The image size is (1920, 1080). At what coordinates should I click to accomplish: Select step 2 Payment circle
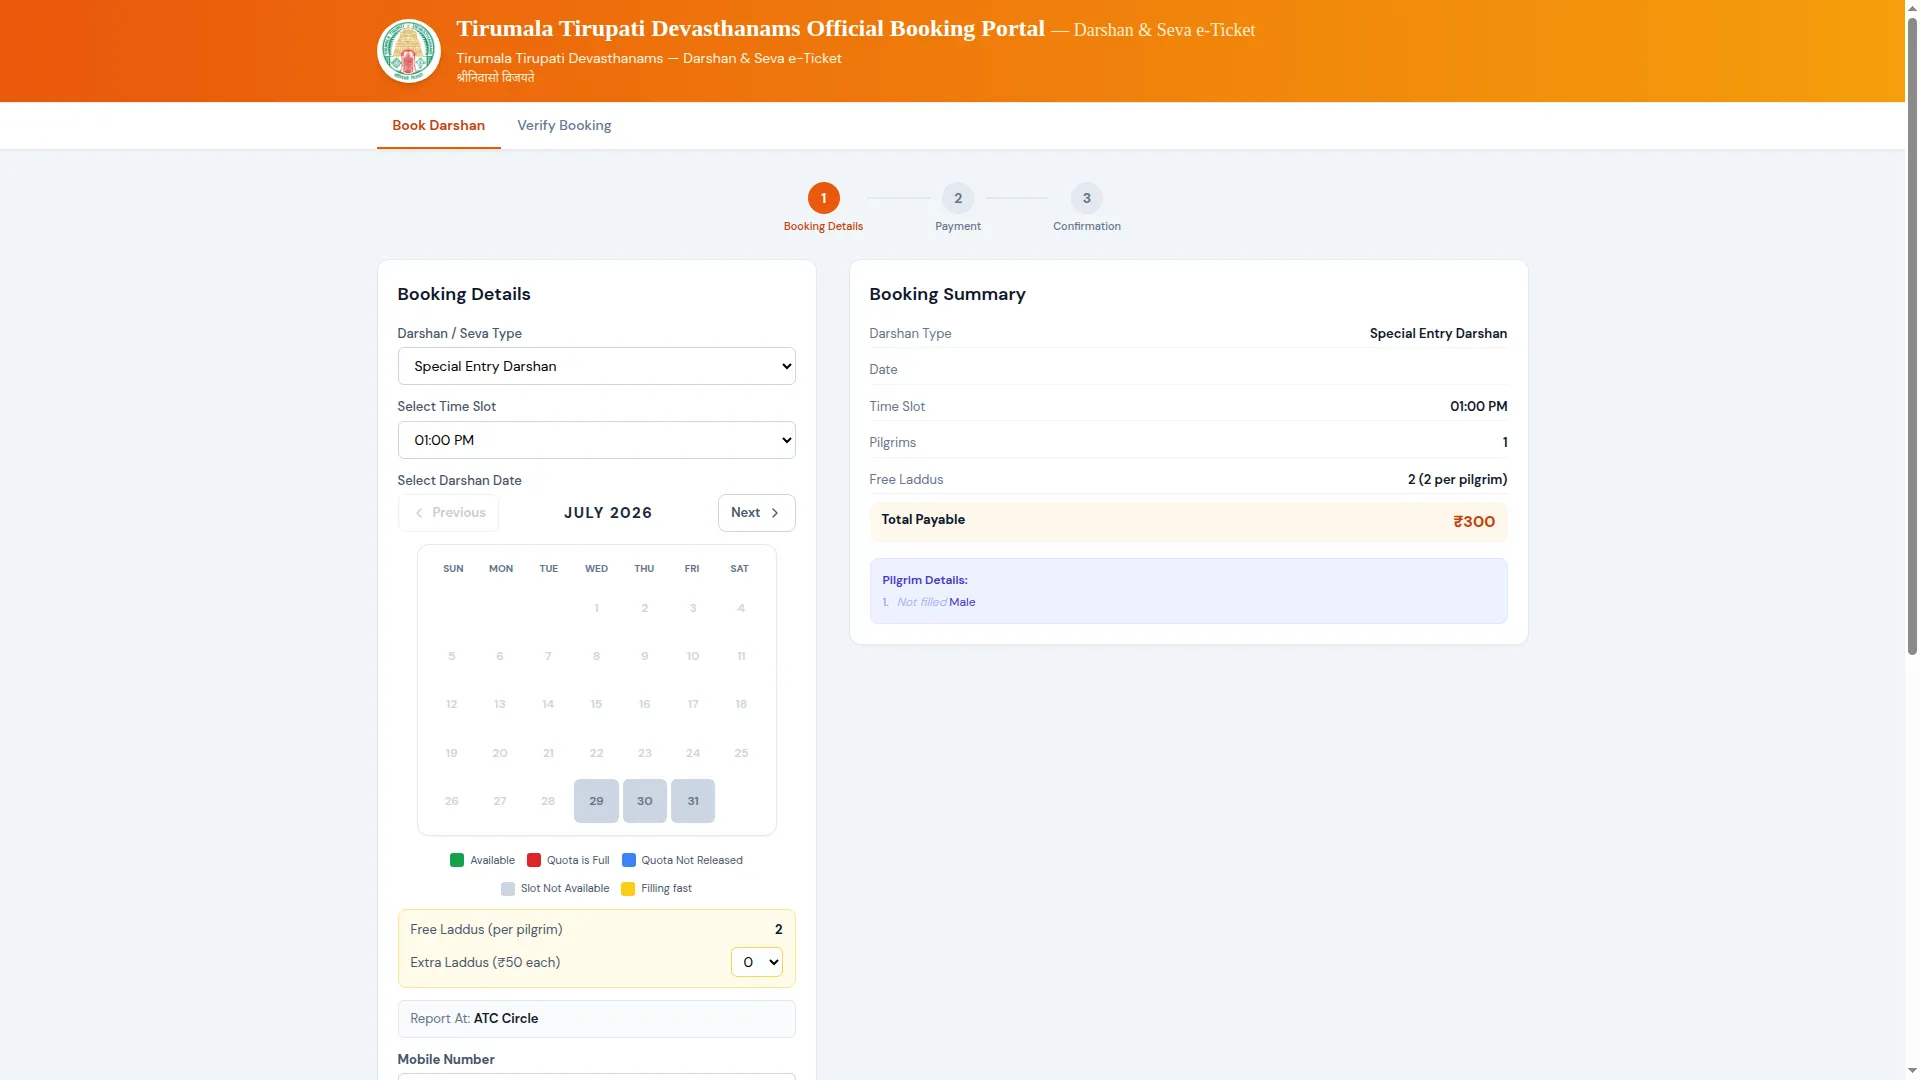coord(958,198)
